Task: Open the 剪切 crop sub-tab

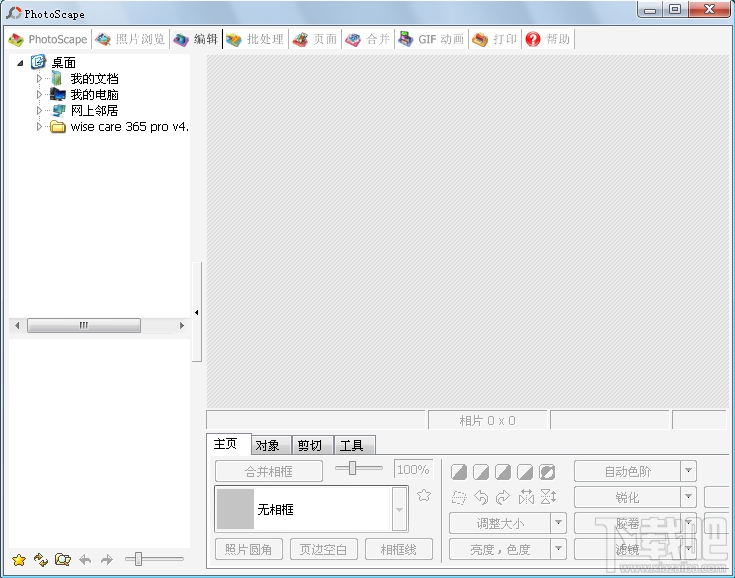Action: click(313, 445)
